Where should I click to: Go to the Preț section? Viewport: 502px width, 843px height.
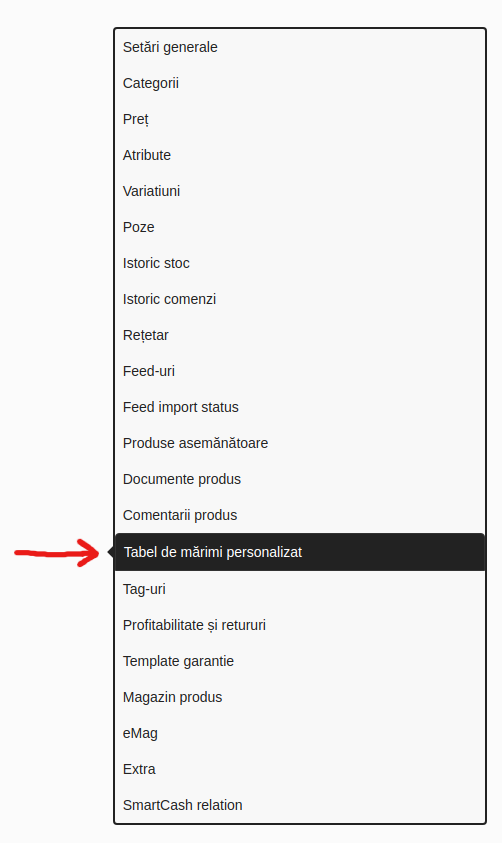[299, 119]
